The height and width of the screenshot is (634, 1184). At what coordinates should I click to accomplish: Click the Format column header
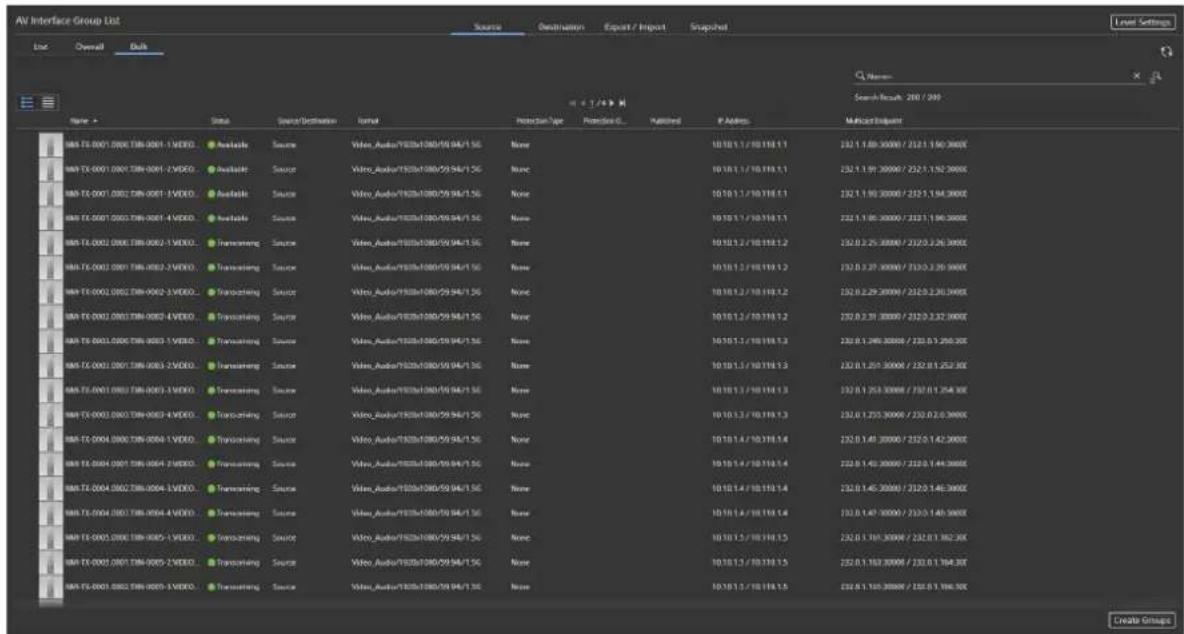tap(366, 121)
